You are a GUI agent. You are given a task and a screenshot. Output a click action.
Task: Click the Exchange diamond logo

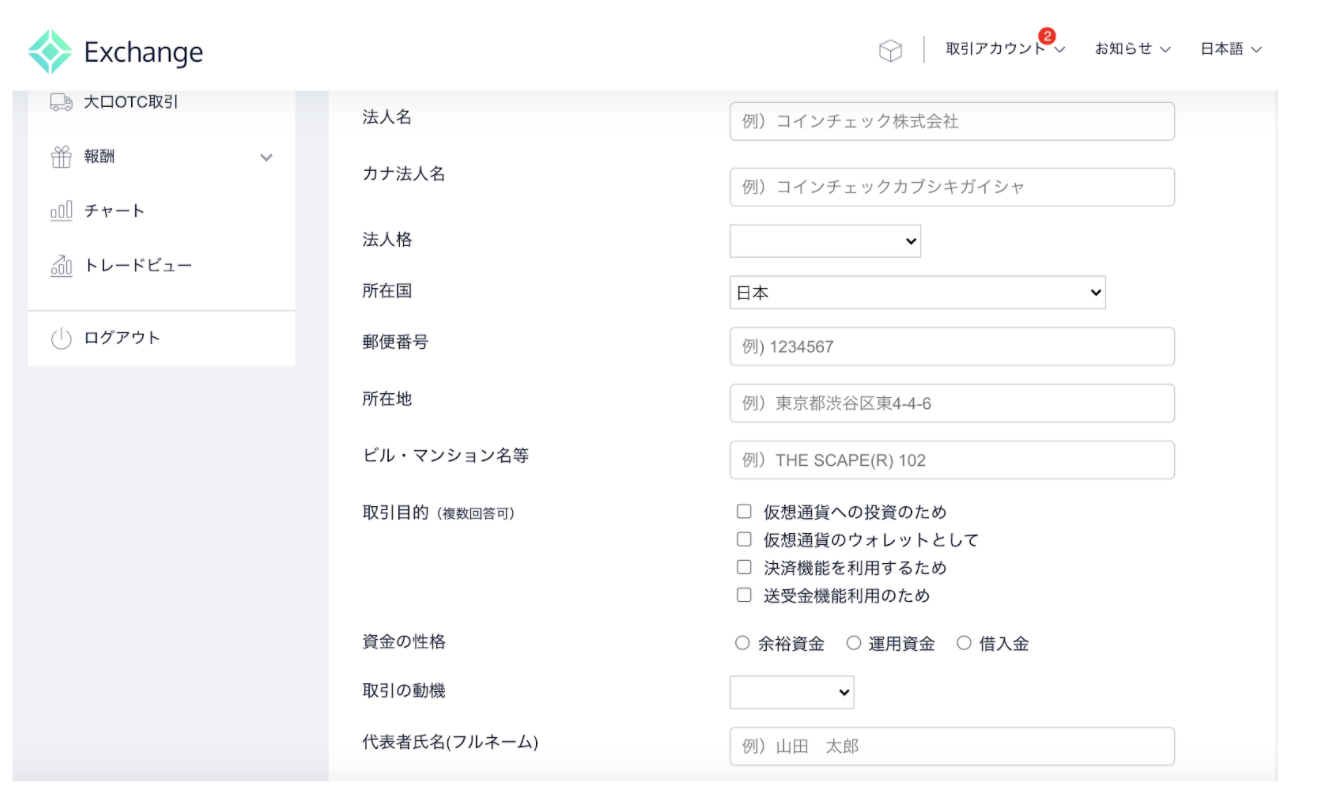[x=50, y=52]
